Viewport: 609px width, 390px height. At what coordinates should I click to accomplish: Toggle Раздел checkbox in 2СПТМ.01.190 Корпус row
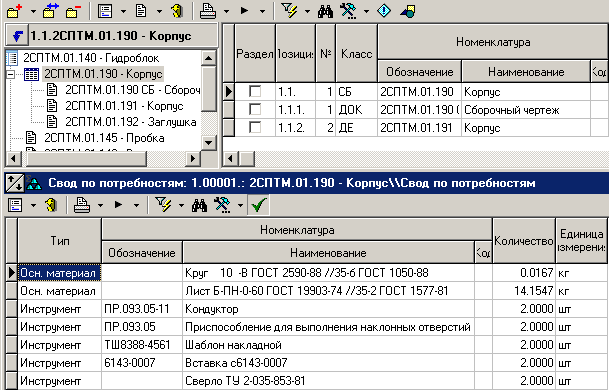click(x=255, y=92)
